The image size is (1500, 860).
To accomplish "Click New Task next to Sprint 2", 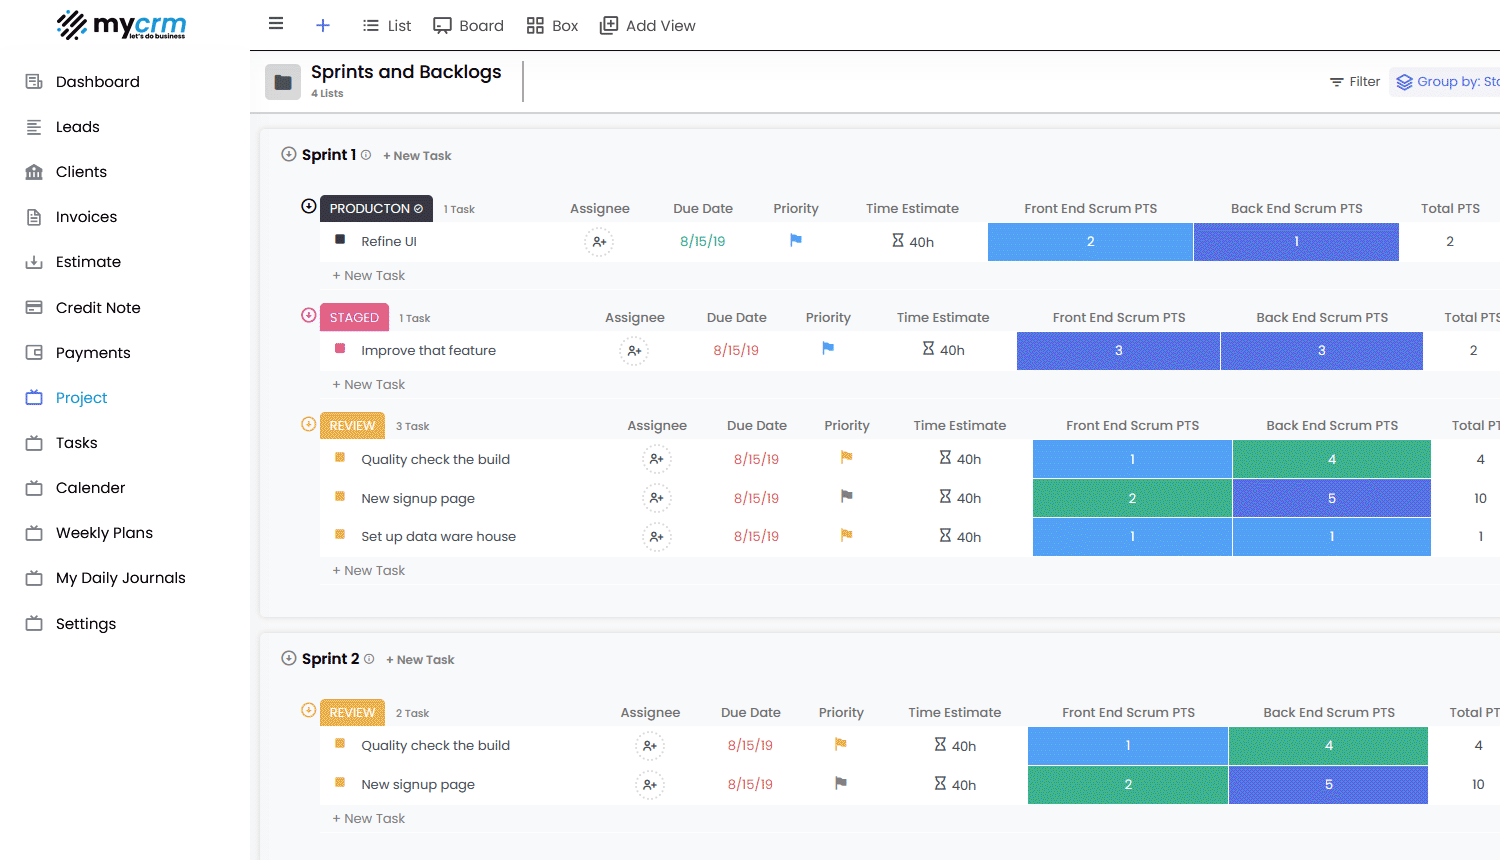I will pos(420,660).
